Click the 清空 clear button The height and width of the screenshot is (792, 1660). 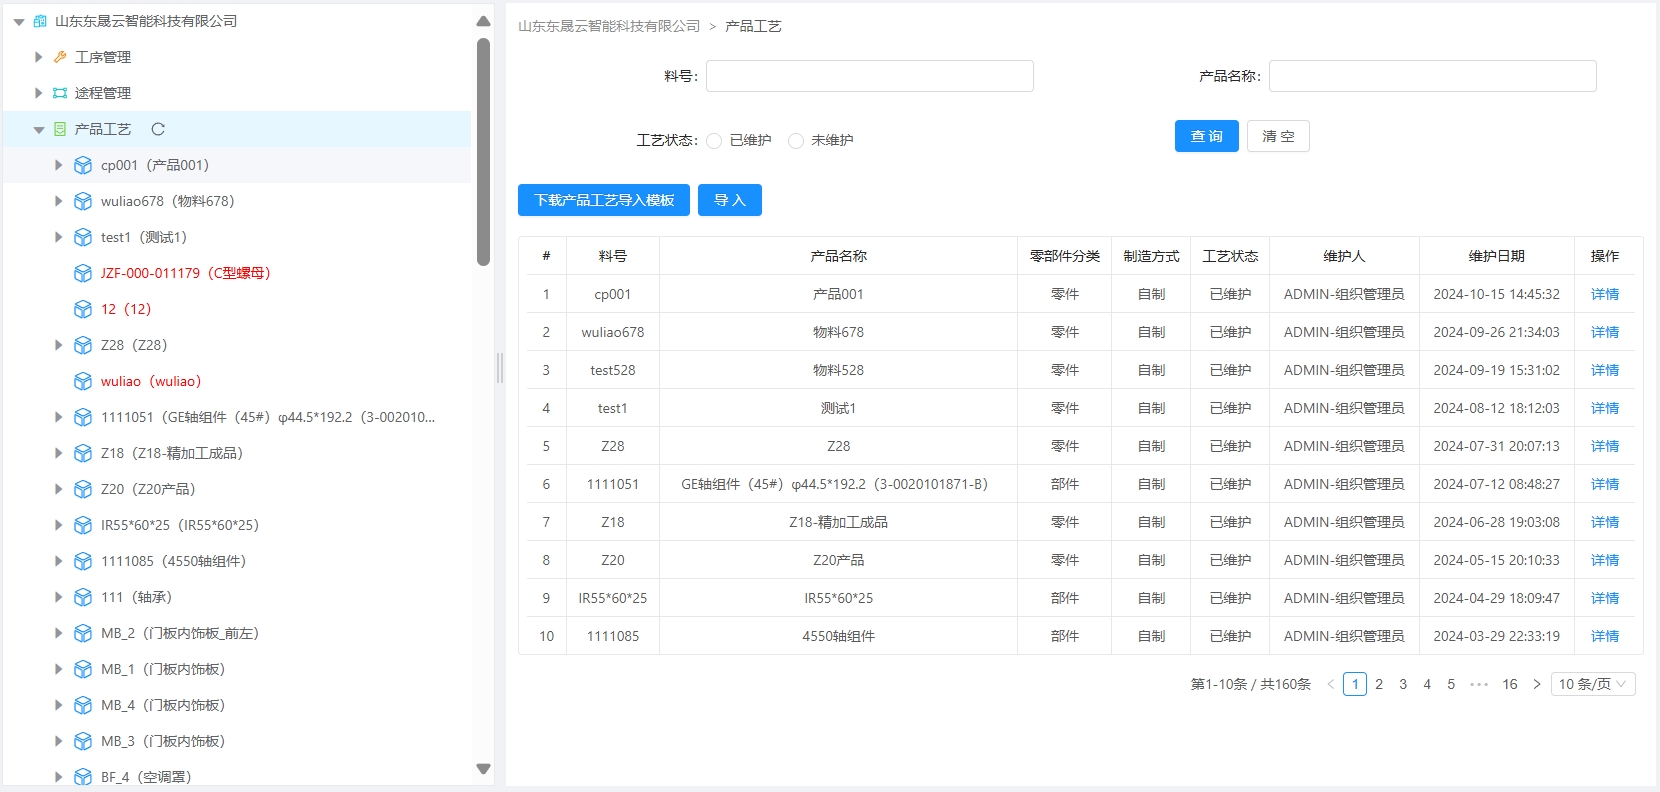pyautogui.click(x=1278, y=136)
